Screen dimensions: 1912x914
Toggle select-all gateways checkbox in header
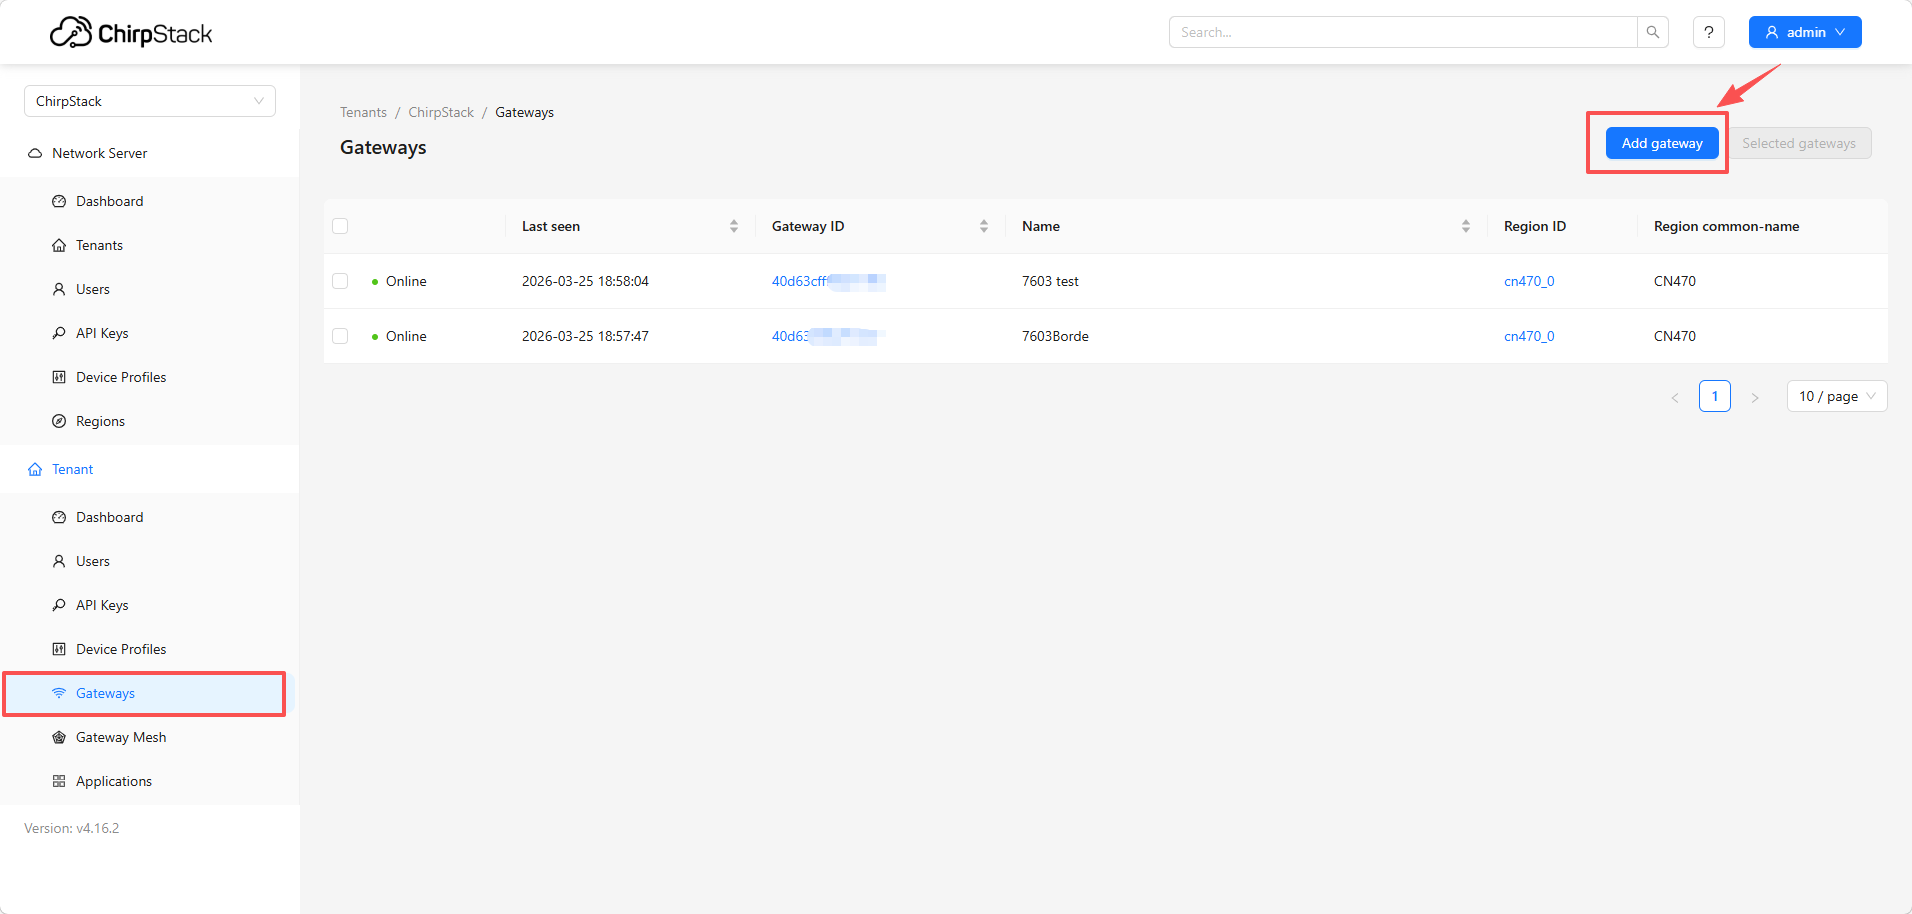pos(340,226)
